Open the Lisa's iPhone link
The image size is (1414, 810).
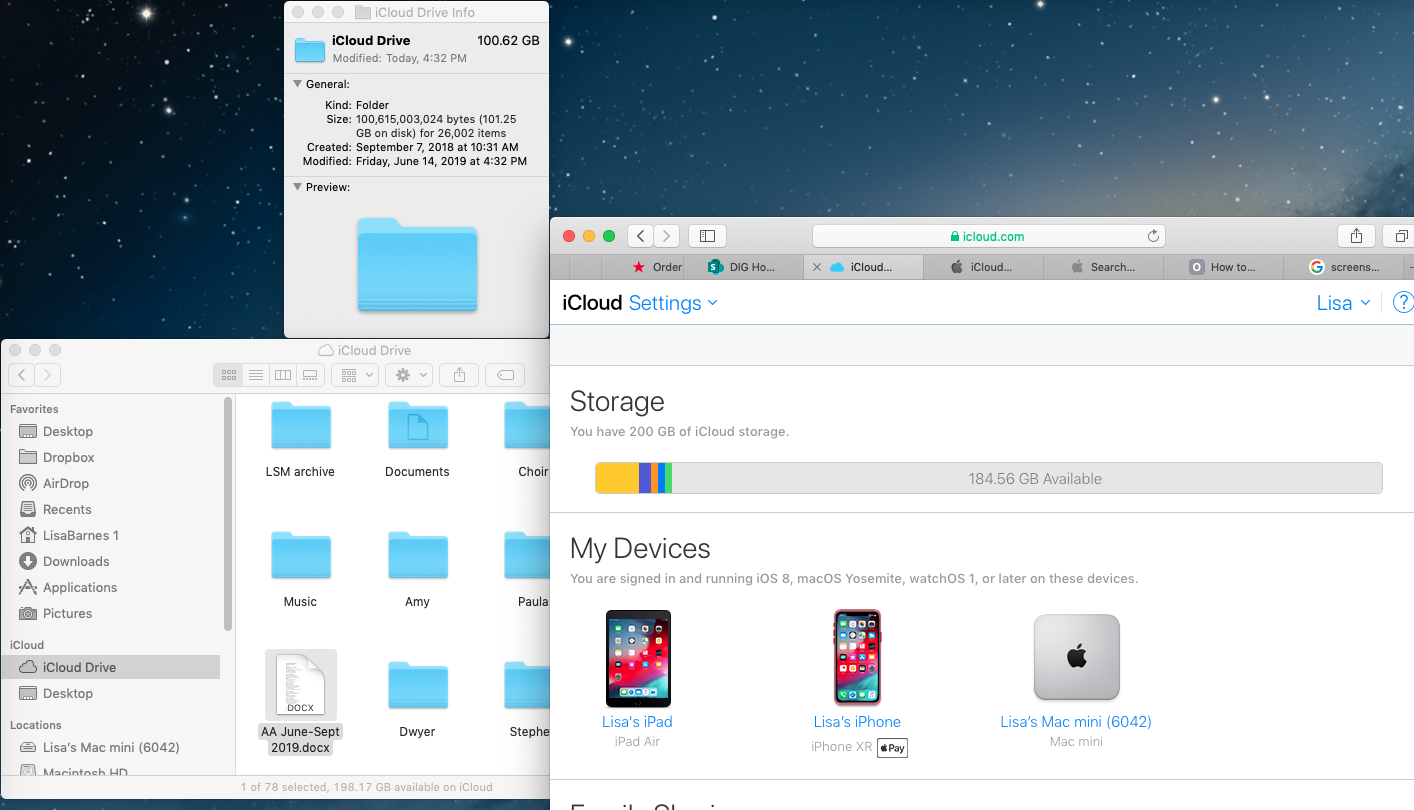pyautogui.click(x=857, y=722)
